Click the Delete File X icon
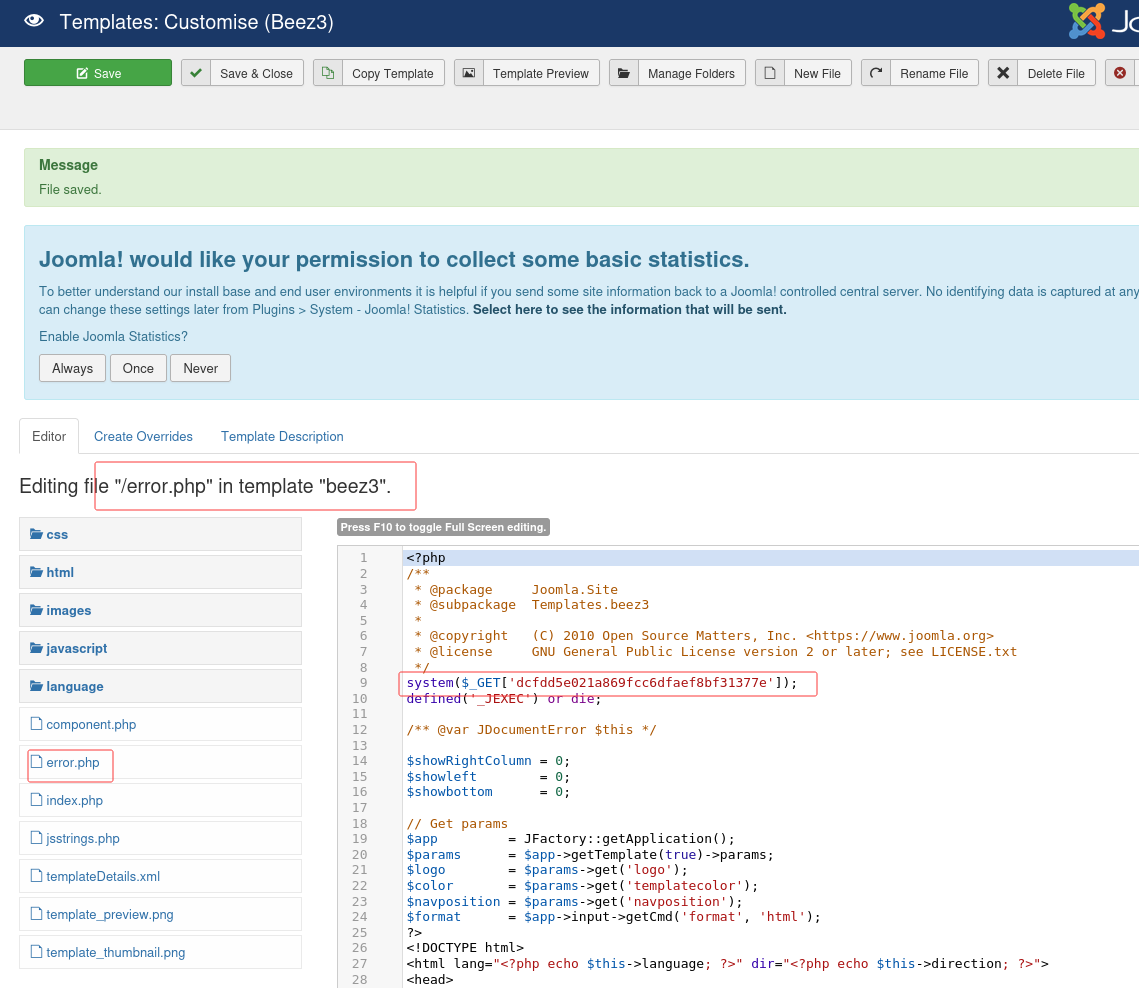The width and height of the screenshot is (1139, 988). [1003, 73]
